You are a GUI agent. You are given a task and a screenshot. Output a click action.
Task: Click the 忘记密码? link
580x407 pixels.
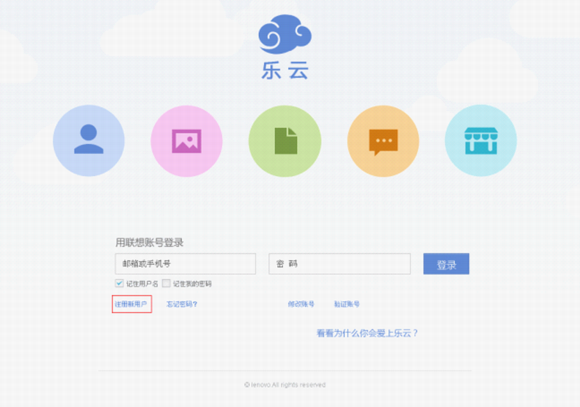point(182,304)
